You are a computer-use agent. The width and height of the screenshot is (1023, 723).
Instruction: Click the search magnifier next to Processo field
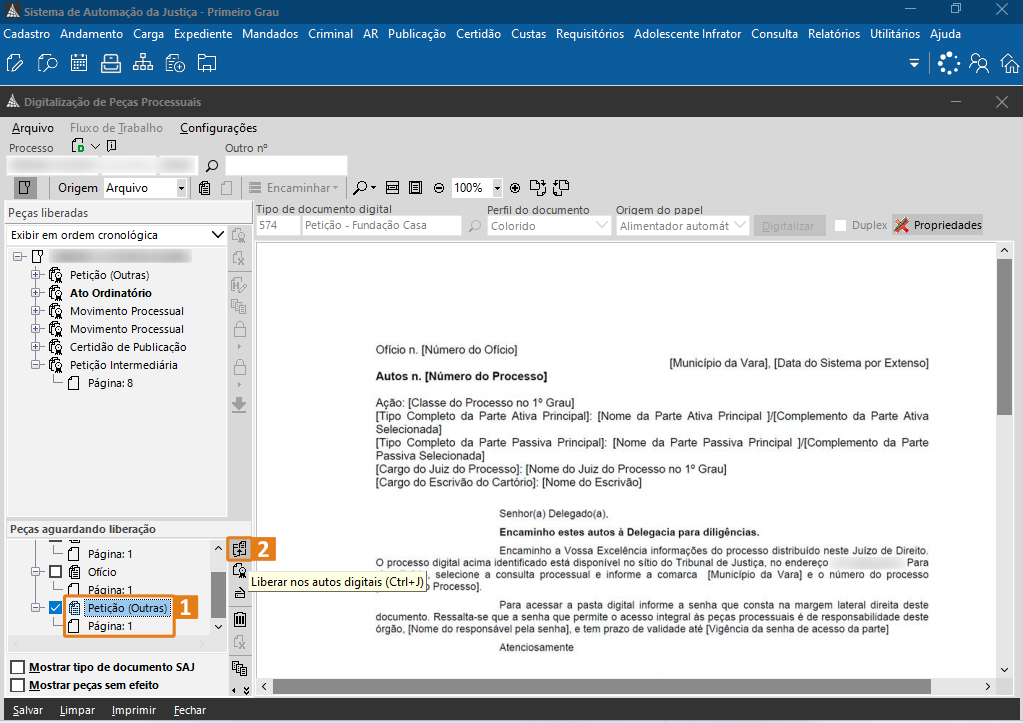point(211,166)
